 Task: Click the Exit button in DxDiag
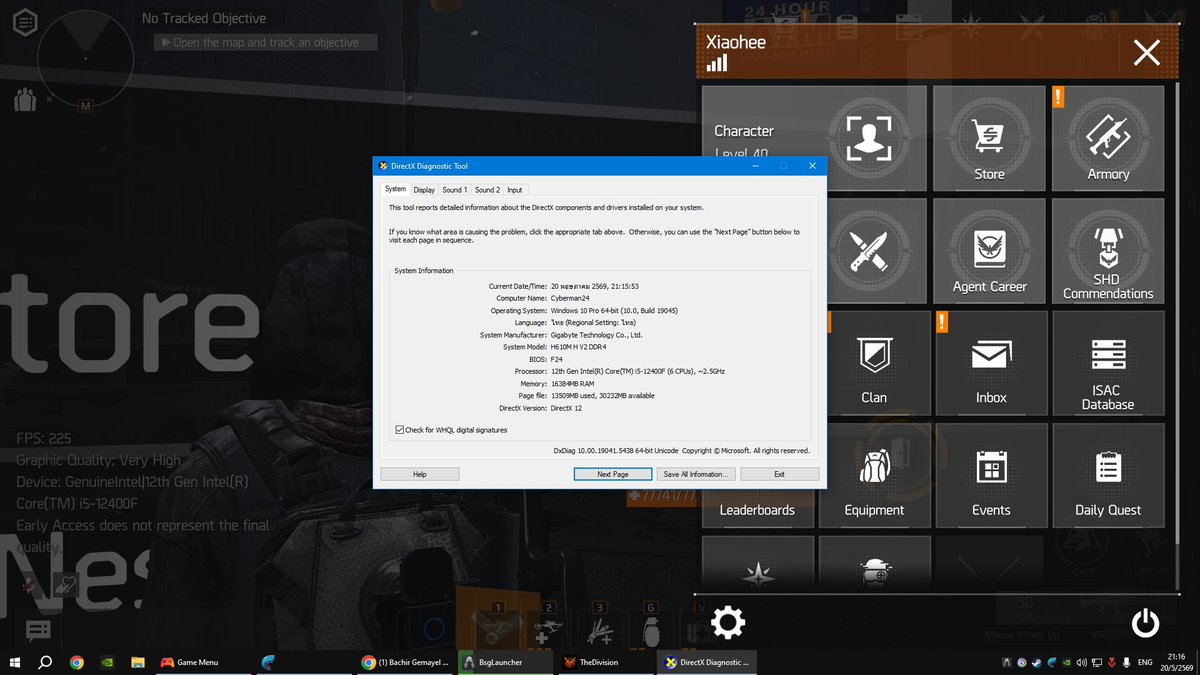(779, 474)
